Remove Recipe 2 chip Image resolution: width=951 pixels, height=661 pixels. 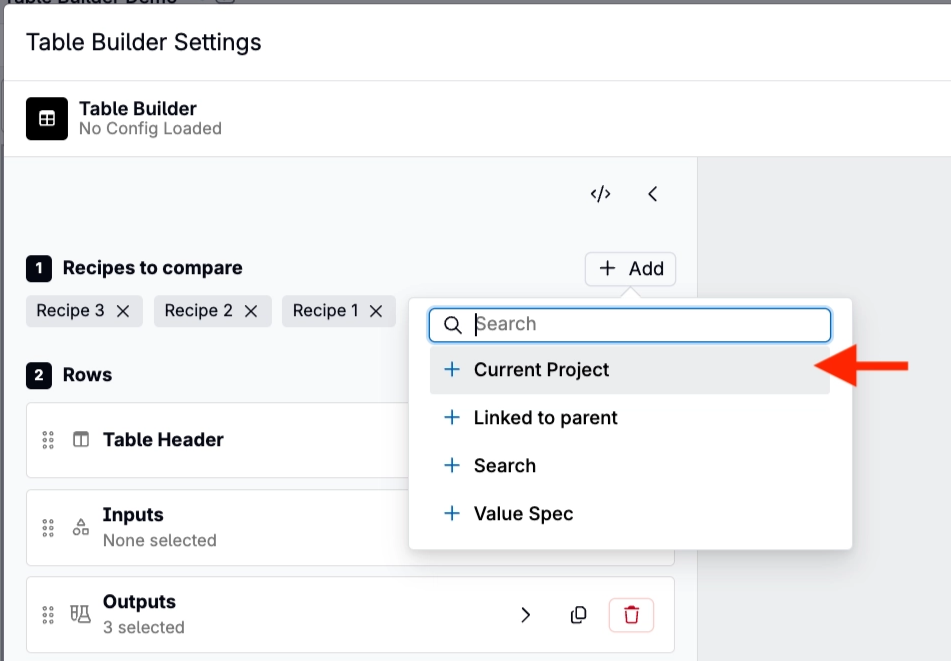coord(251,311)
